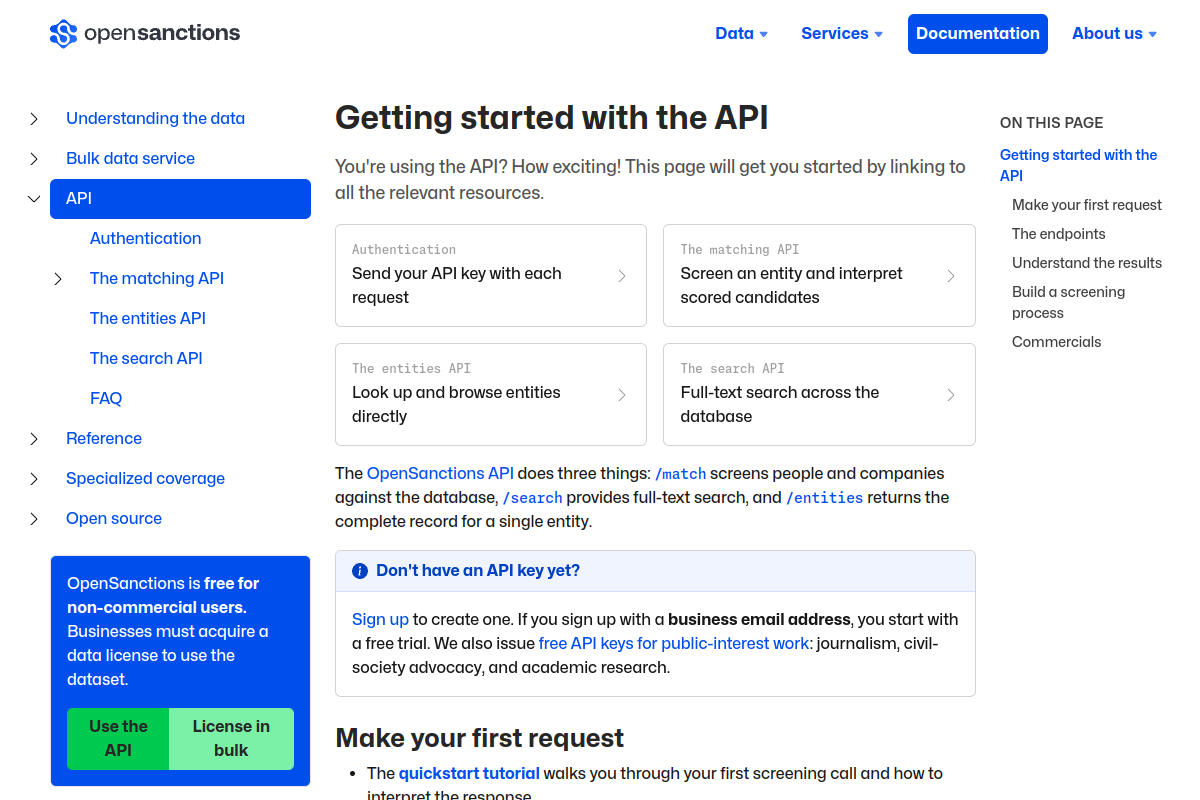The height and width of the screenshot is (800, 1200).
Task: Expand the Reference section chevron
Action: click(34, 439)
